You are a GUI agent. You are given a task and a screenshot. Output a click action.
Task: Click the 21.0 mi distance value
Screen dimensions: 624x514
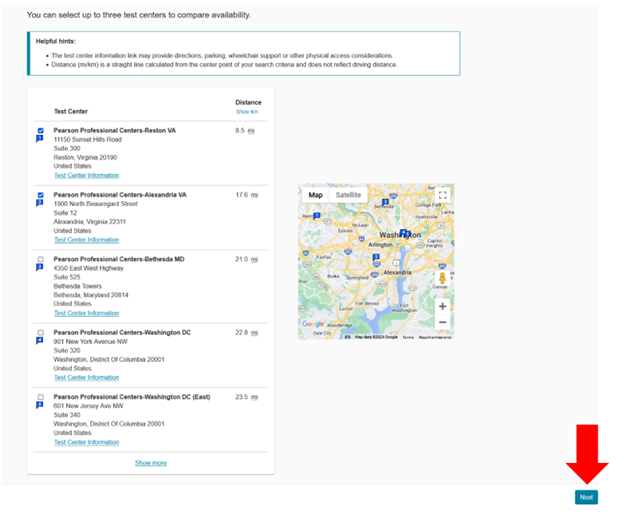(x=247, y=259)
